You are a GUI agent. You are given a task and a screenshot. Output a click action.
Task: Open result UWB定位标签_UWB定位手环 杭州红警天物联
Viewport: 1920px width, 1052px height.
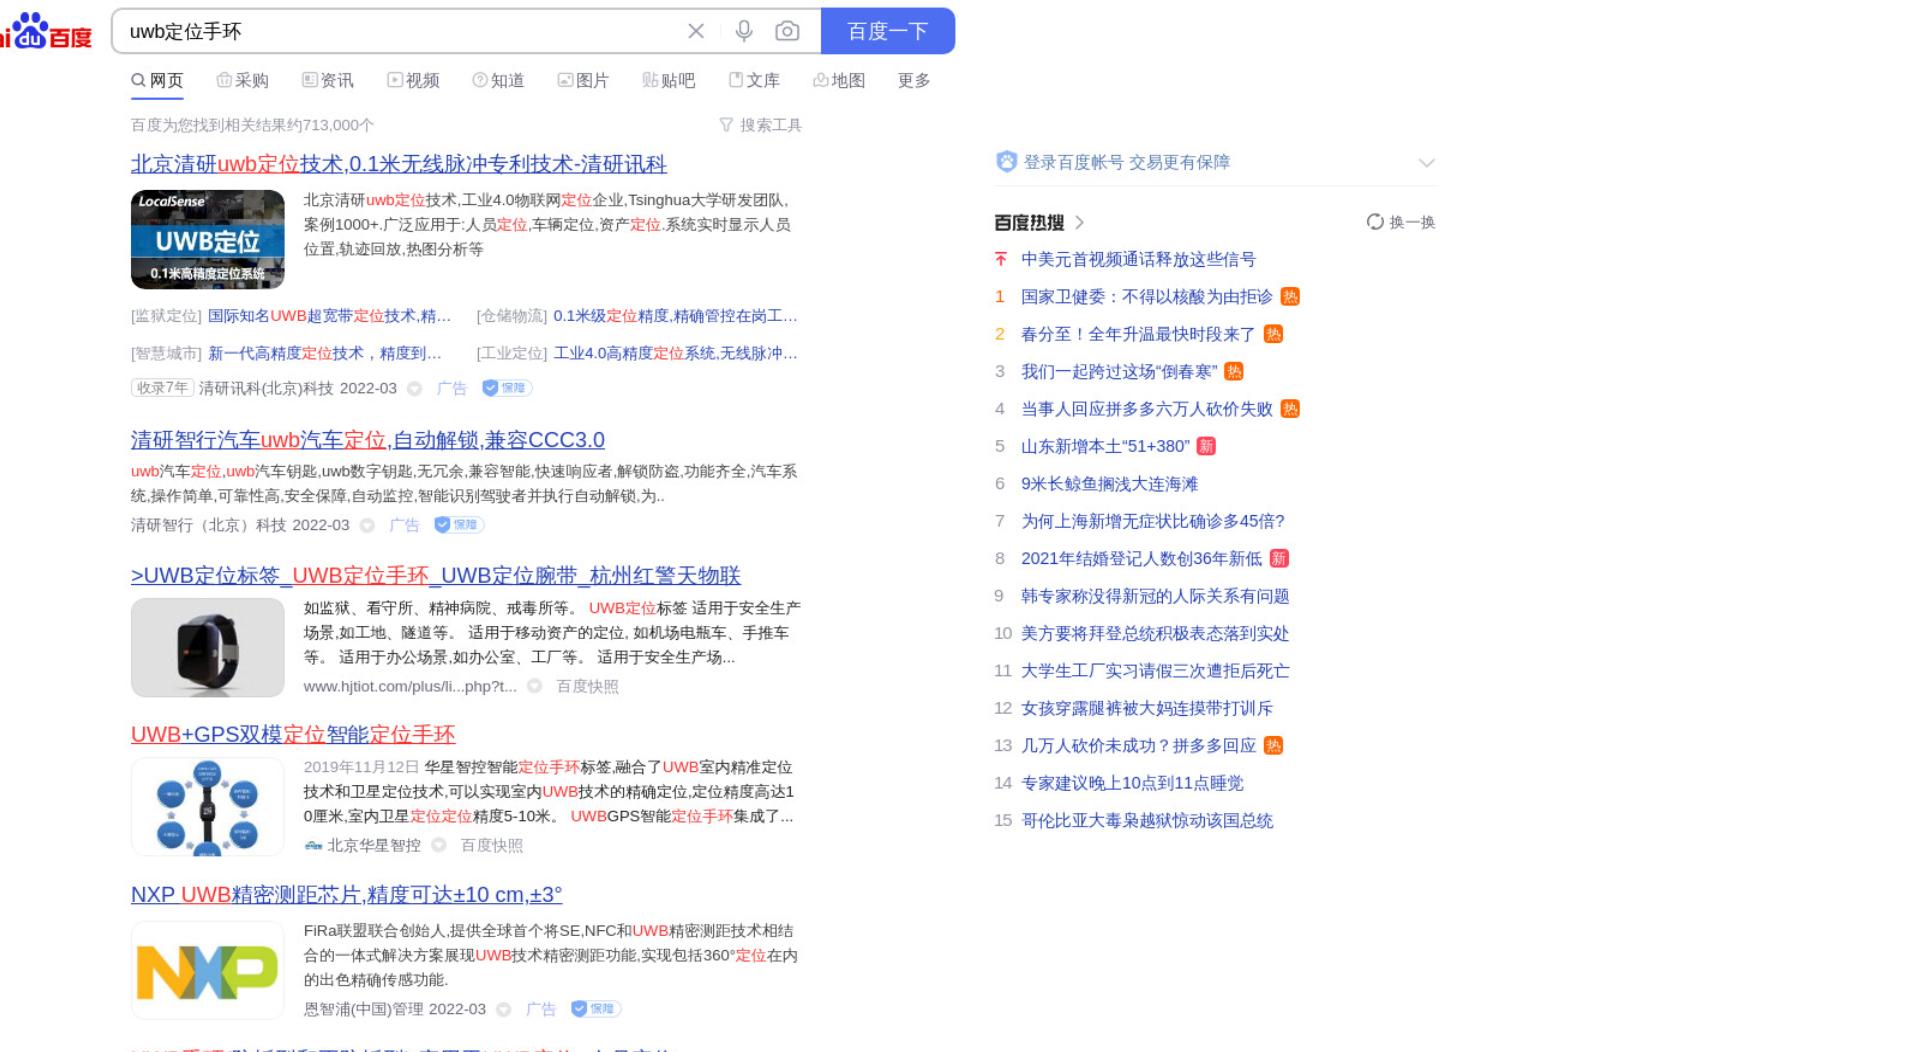pyautogui.click(x=436, y=576)
